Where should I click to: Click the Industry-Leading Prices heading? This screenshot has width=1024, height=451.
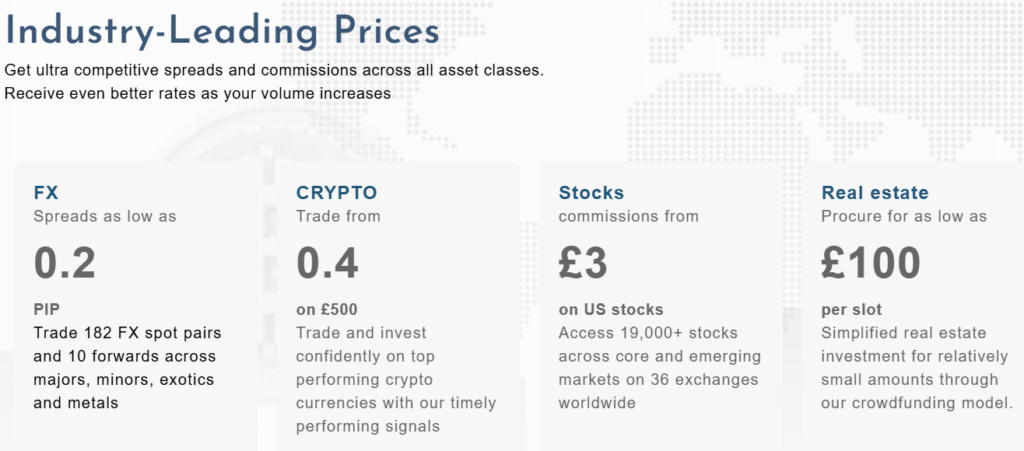click(222, 31)
